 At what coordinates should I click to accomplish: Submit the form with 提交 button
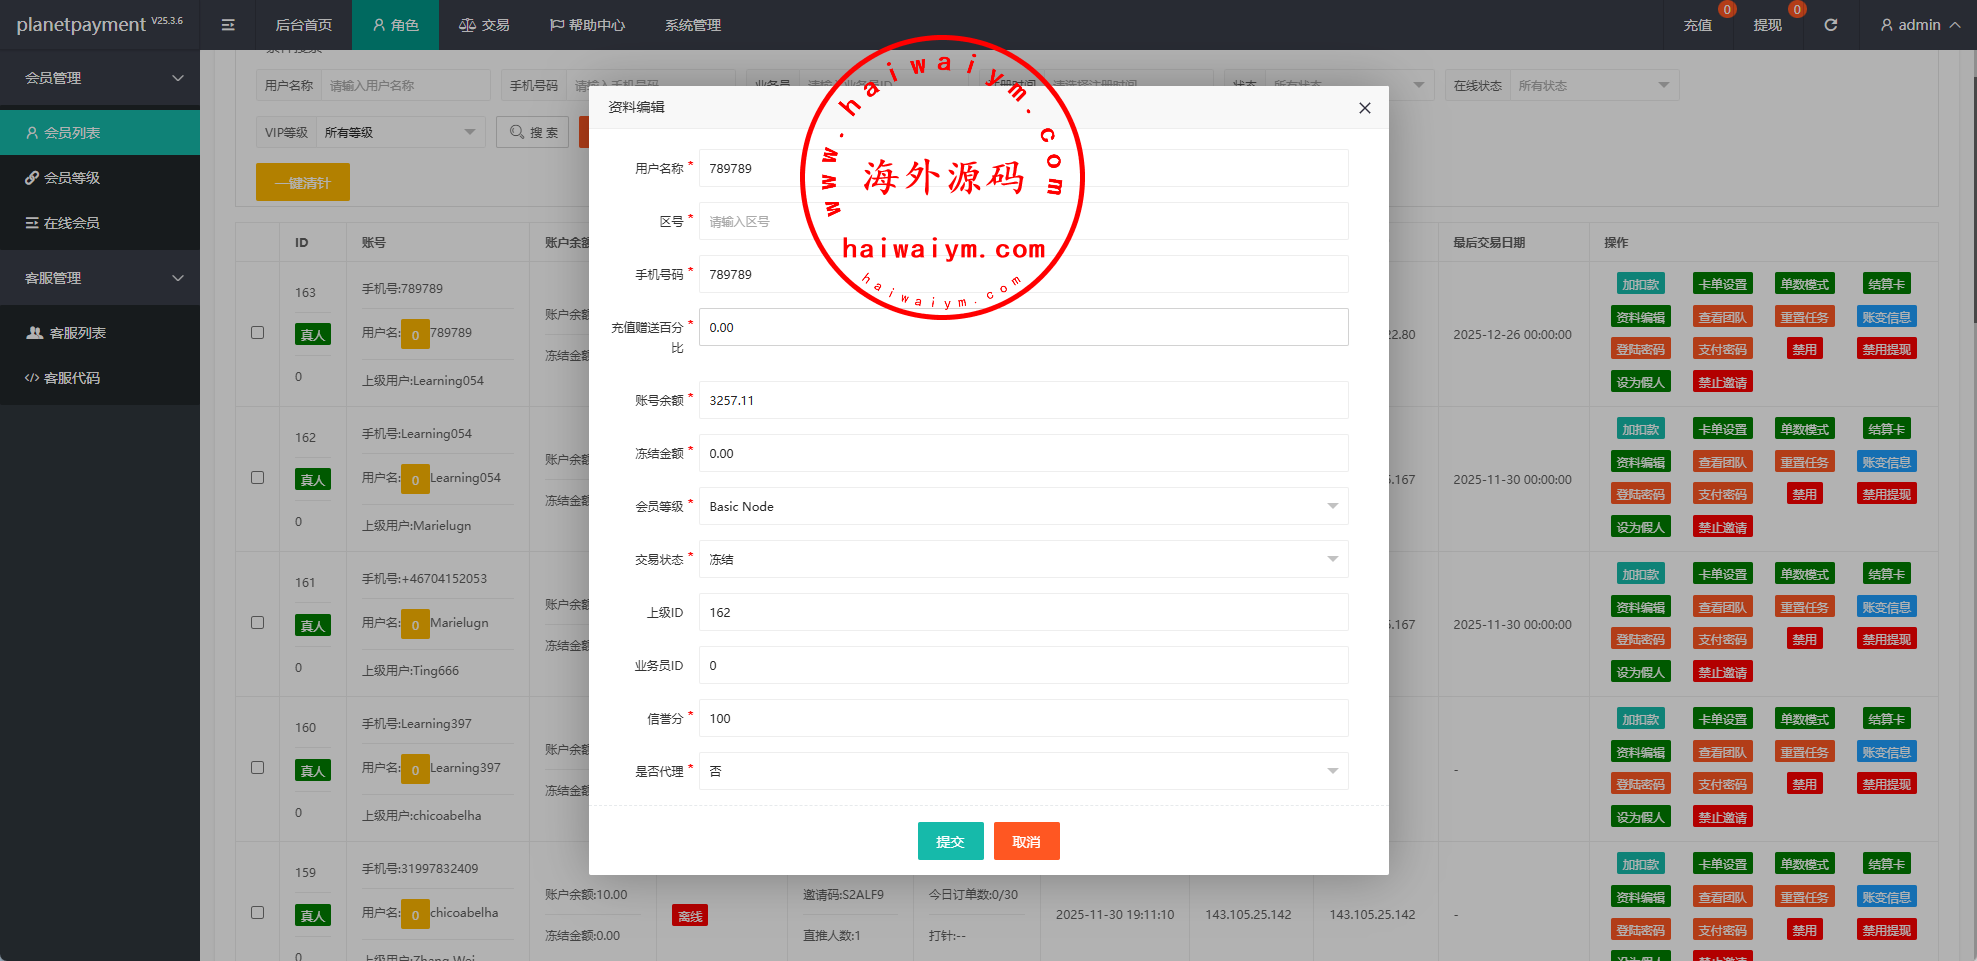[x=950, y=841]
